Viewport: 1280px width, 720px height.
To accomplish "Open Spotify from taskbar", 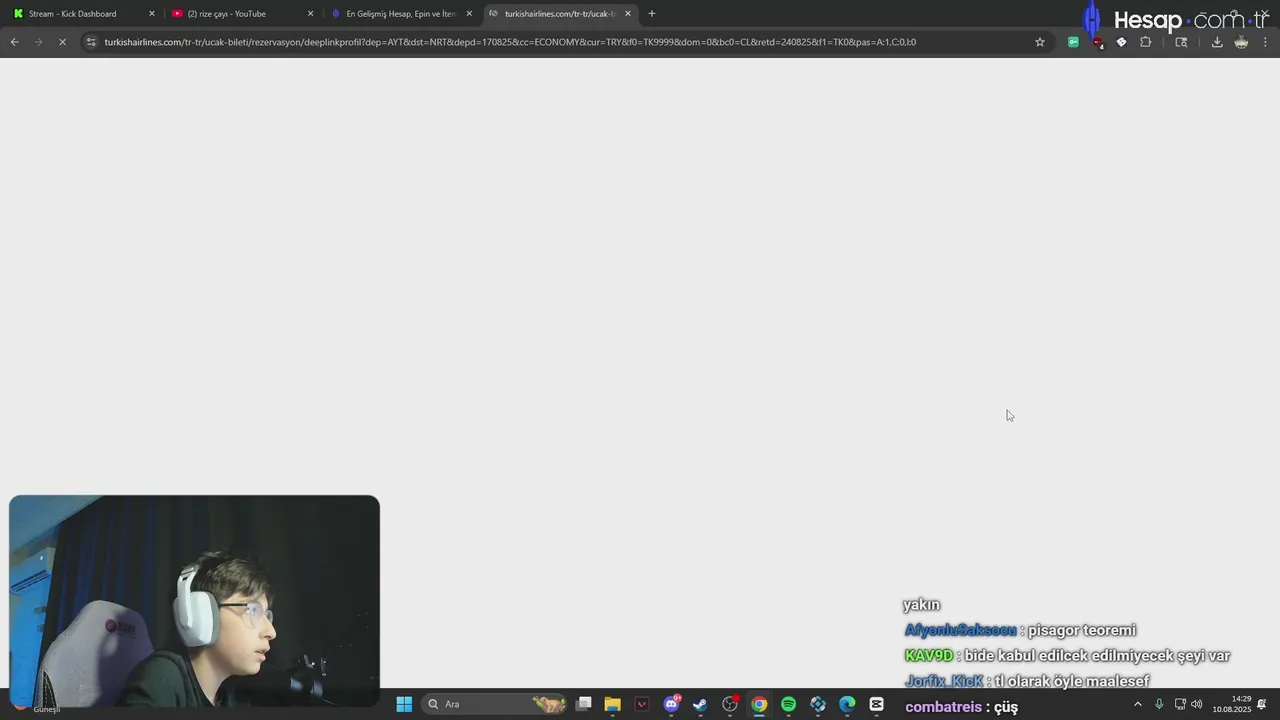I will pyautogui.click(x=788, y=704).
